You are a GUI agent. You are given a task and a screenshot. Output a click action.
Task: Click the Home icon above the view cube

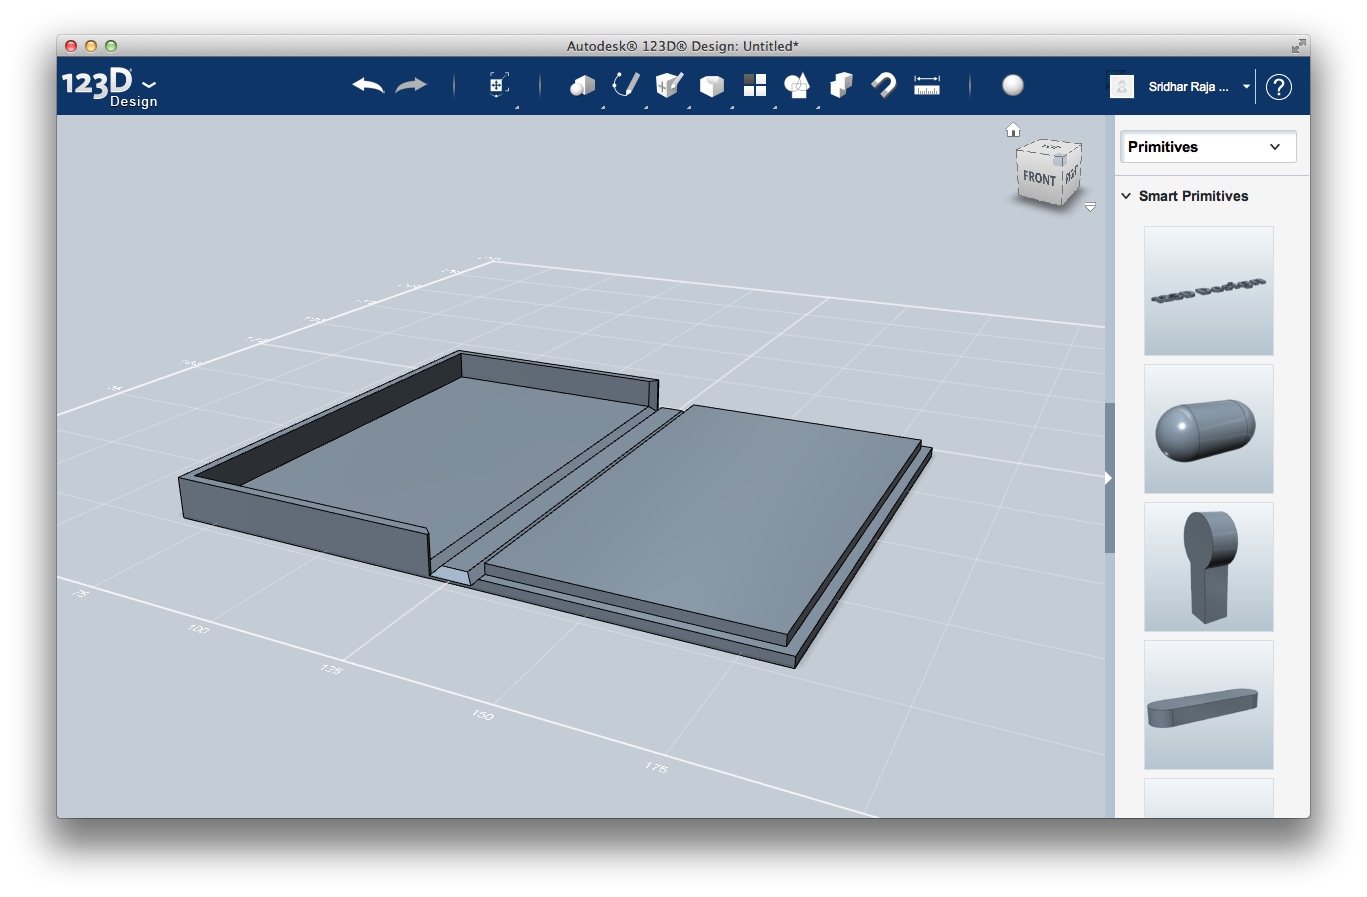(x=1013, y=129)
